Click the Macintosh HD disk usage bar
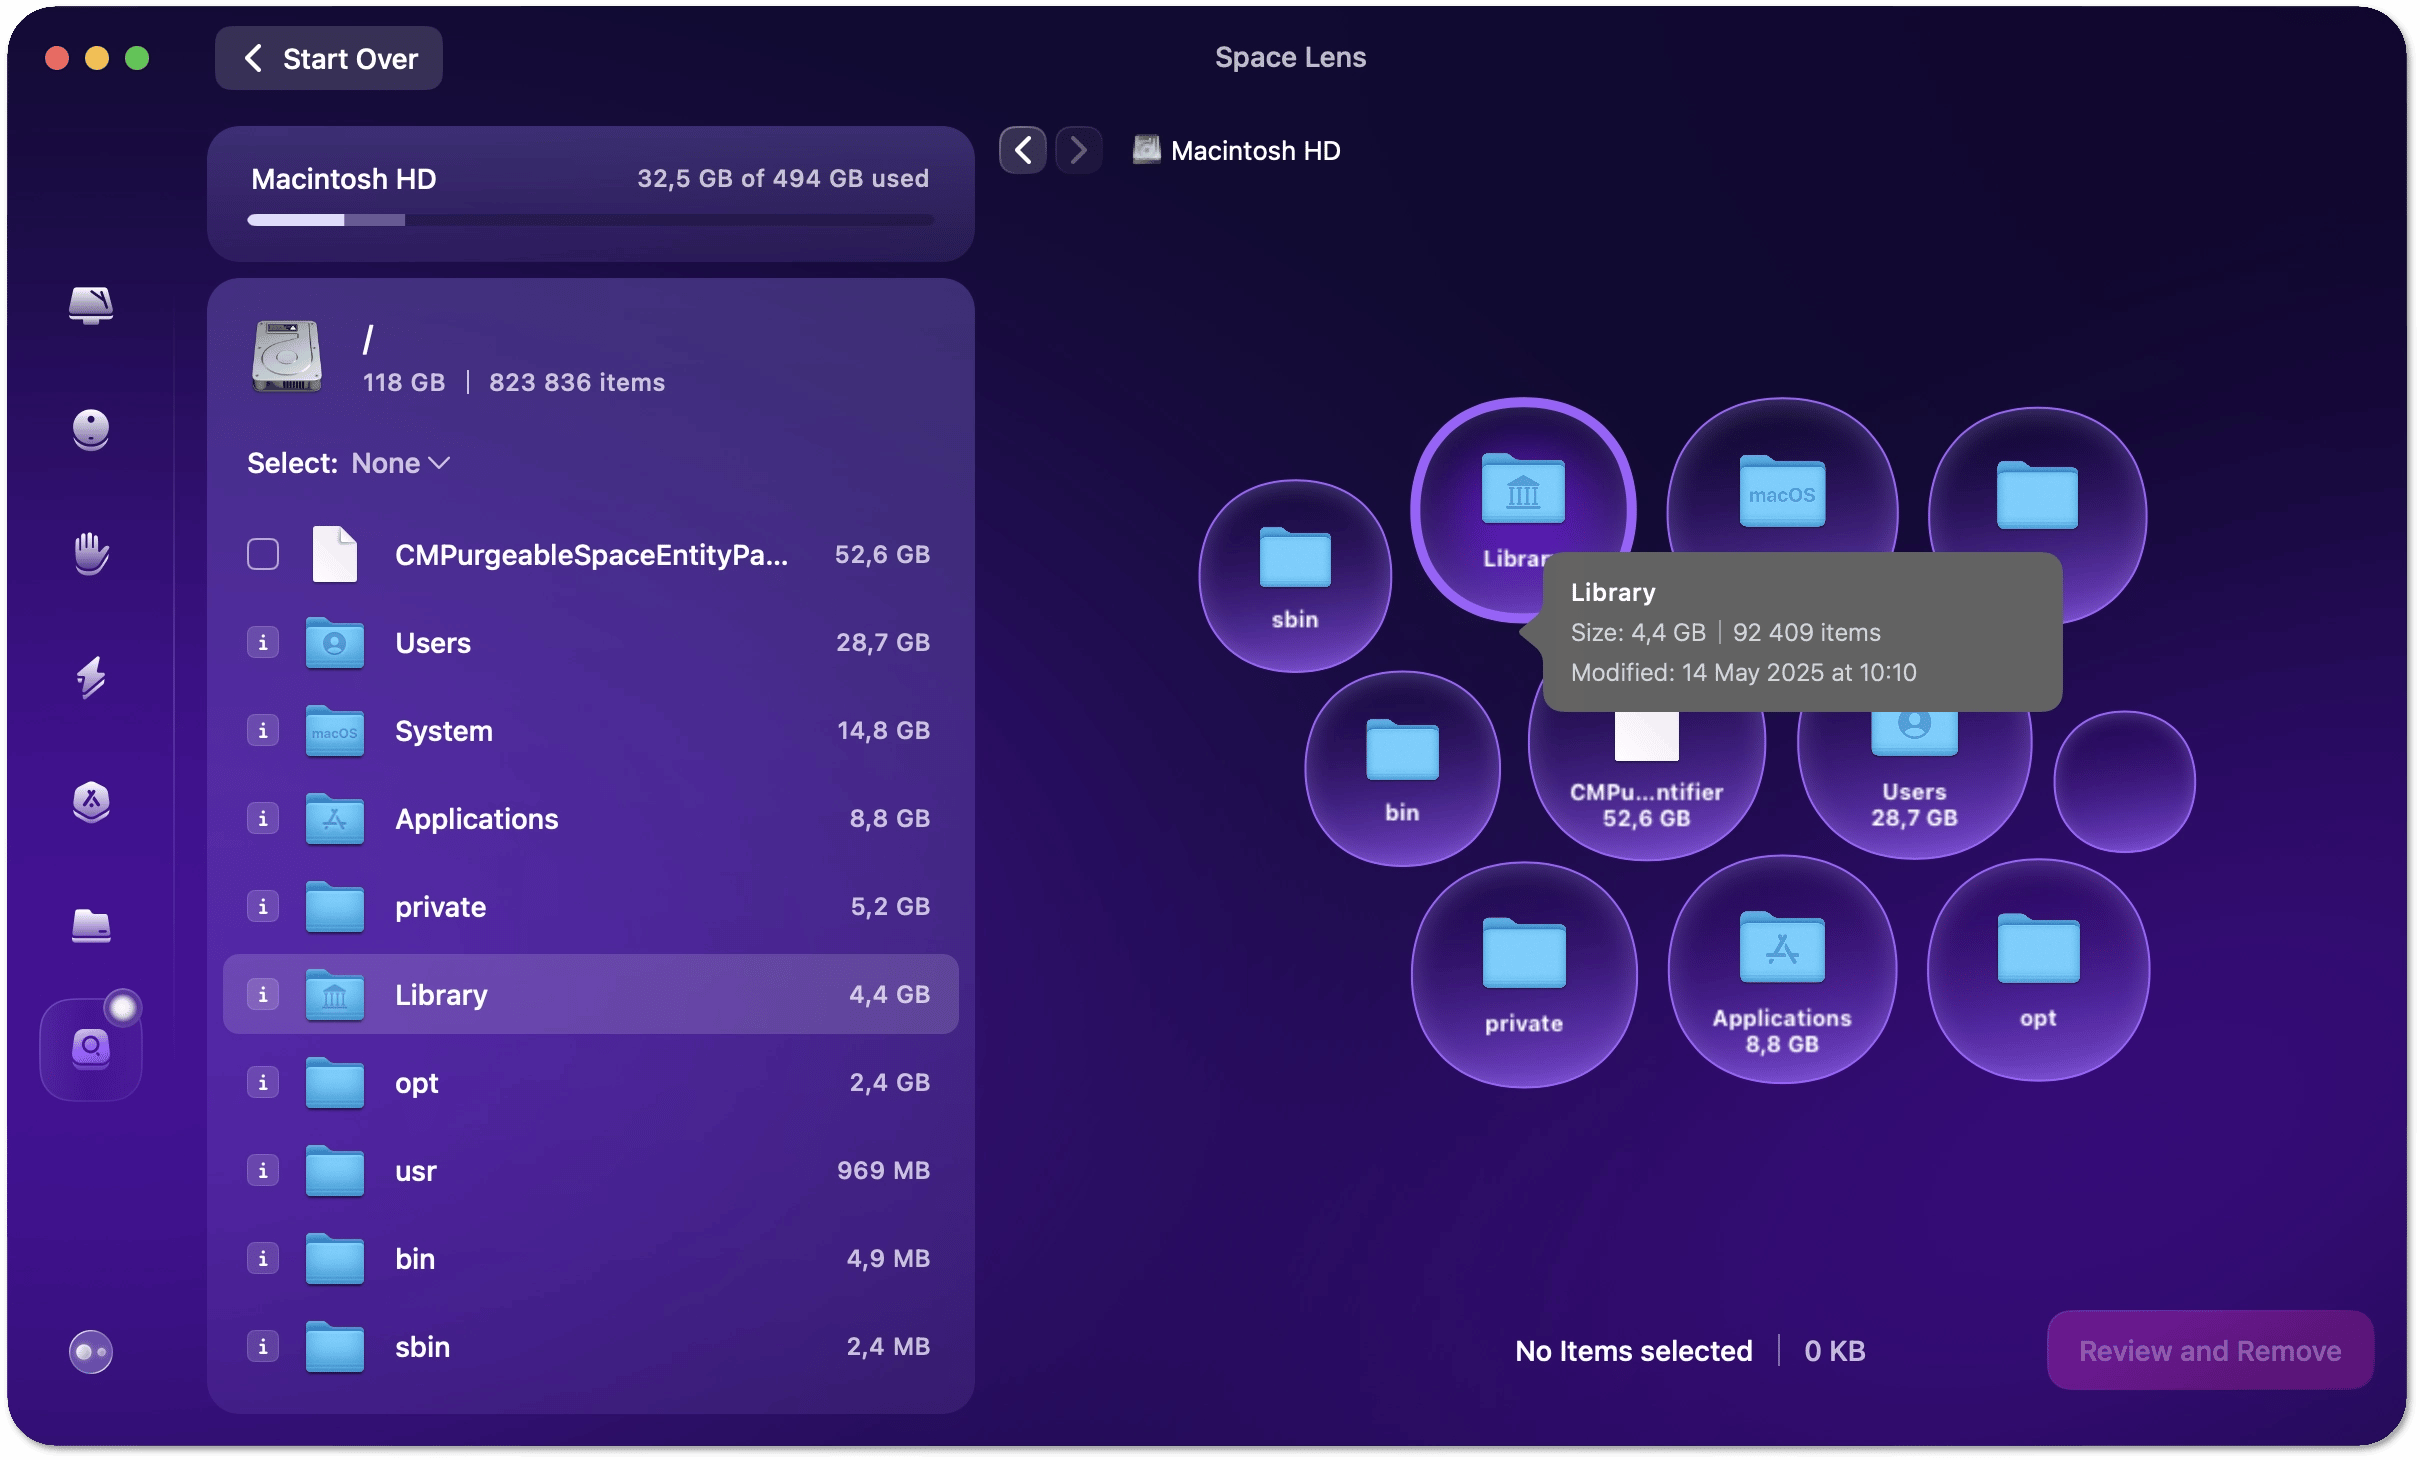This screenshot has width=2420, height=1460. 590,220
